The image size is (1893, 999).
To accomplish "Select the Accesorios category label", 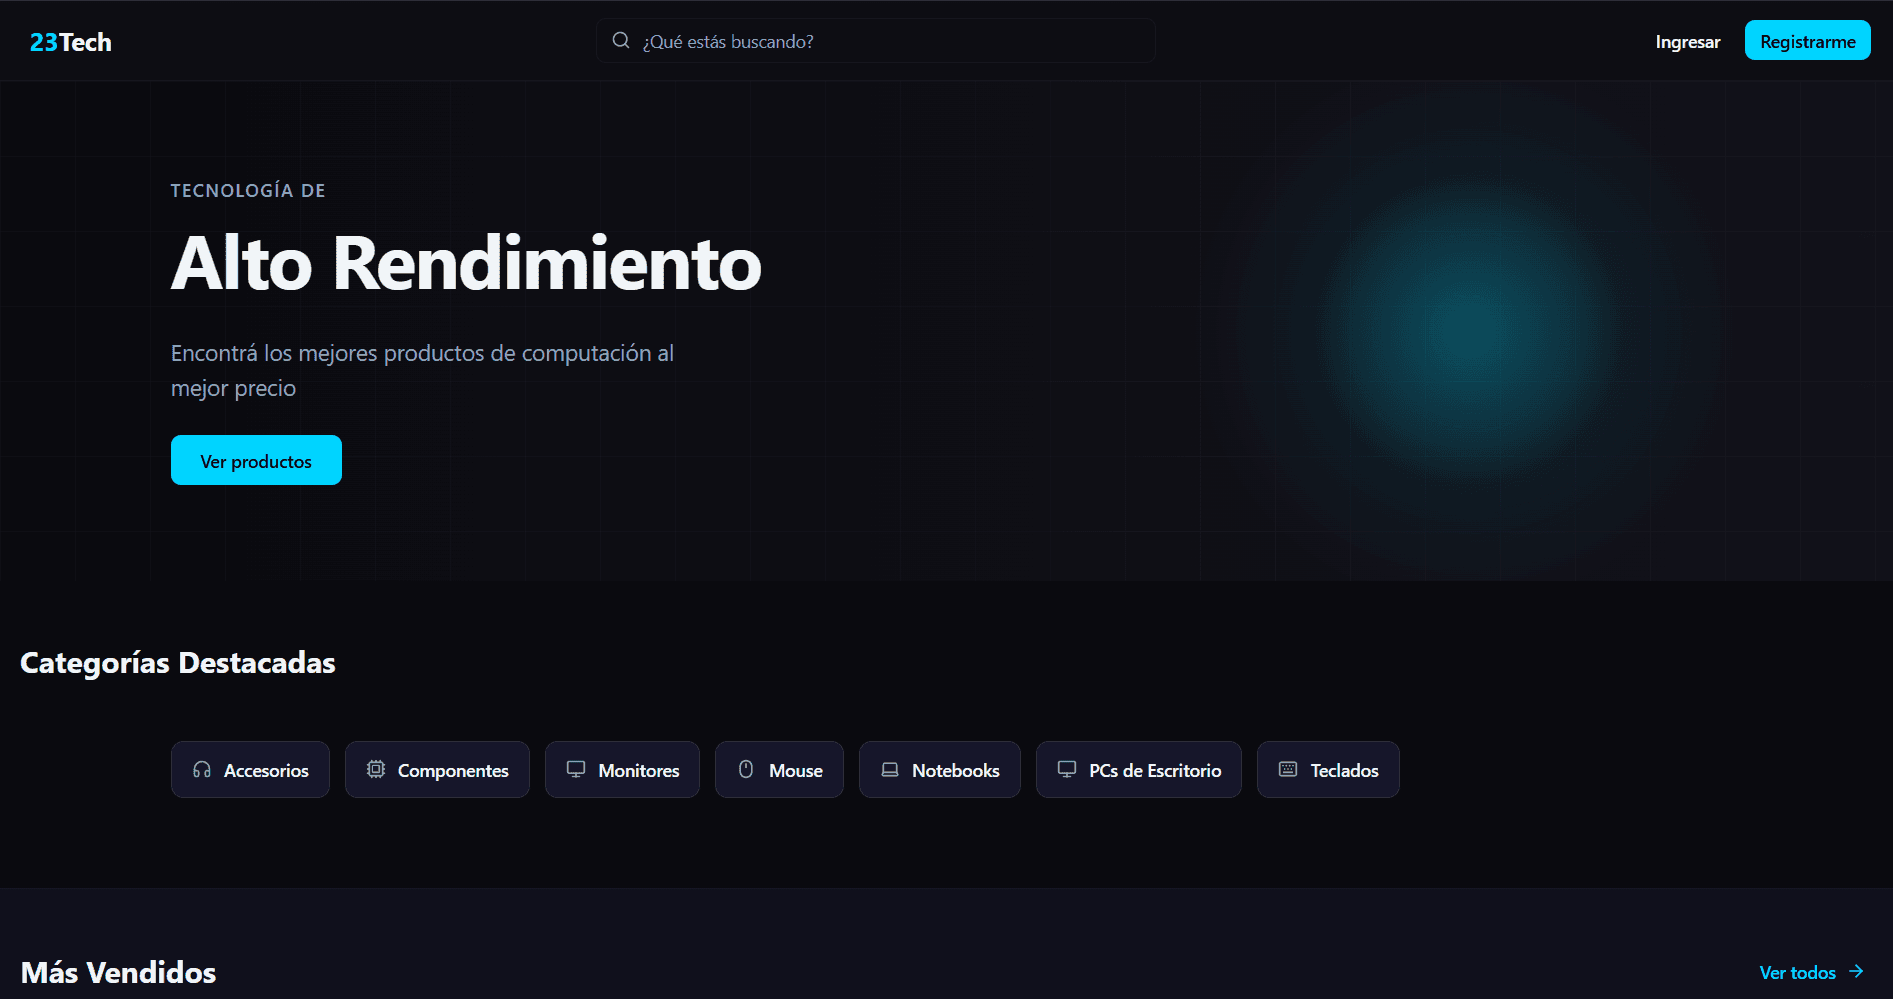I will 266,771.
